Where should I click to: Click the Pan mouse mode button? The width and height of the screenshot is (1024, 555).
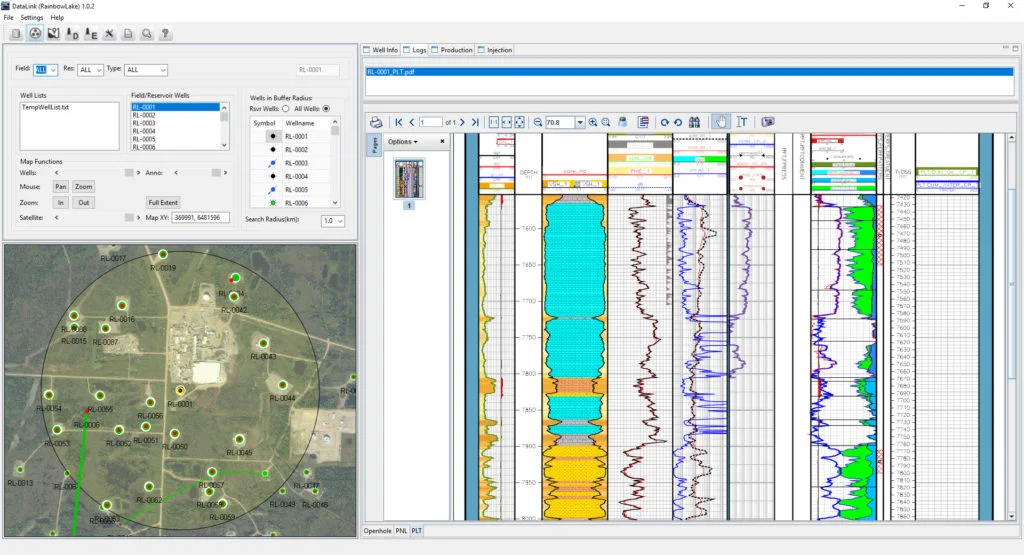point(61,187)
